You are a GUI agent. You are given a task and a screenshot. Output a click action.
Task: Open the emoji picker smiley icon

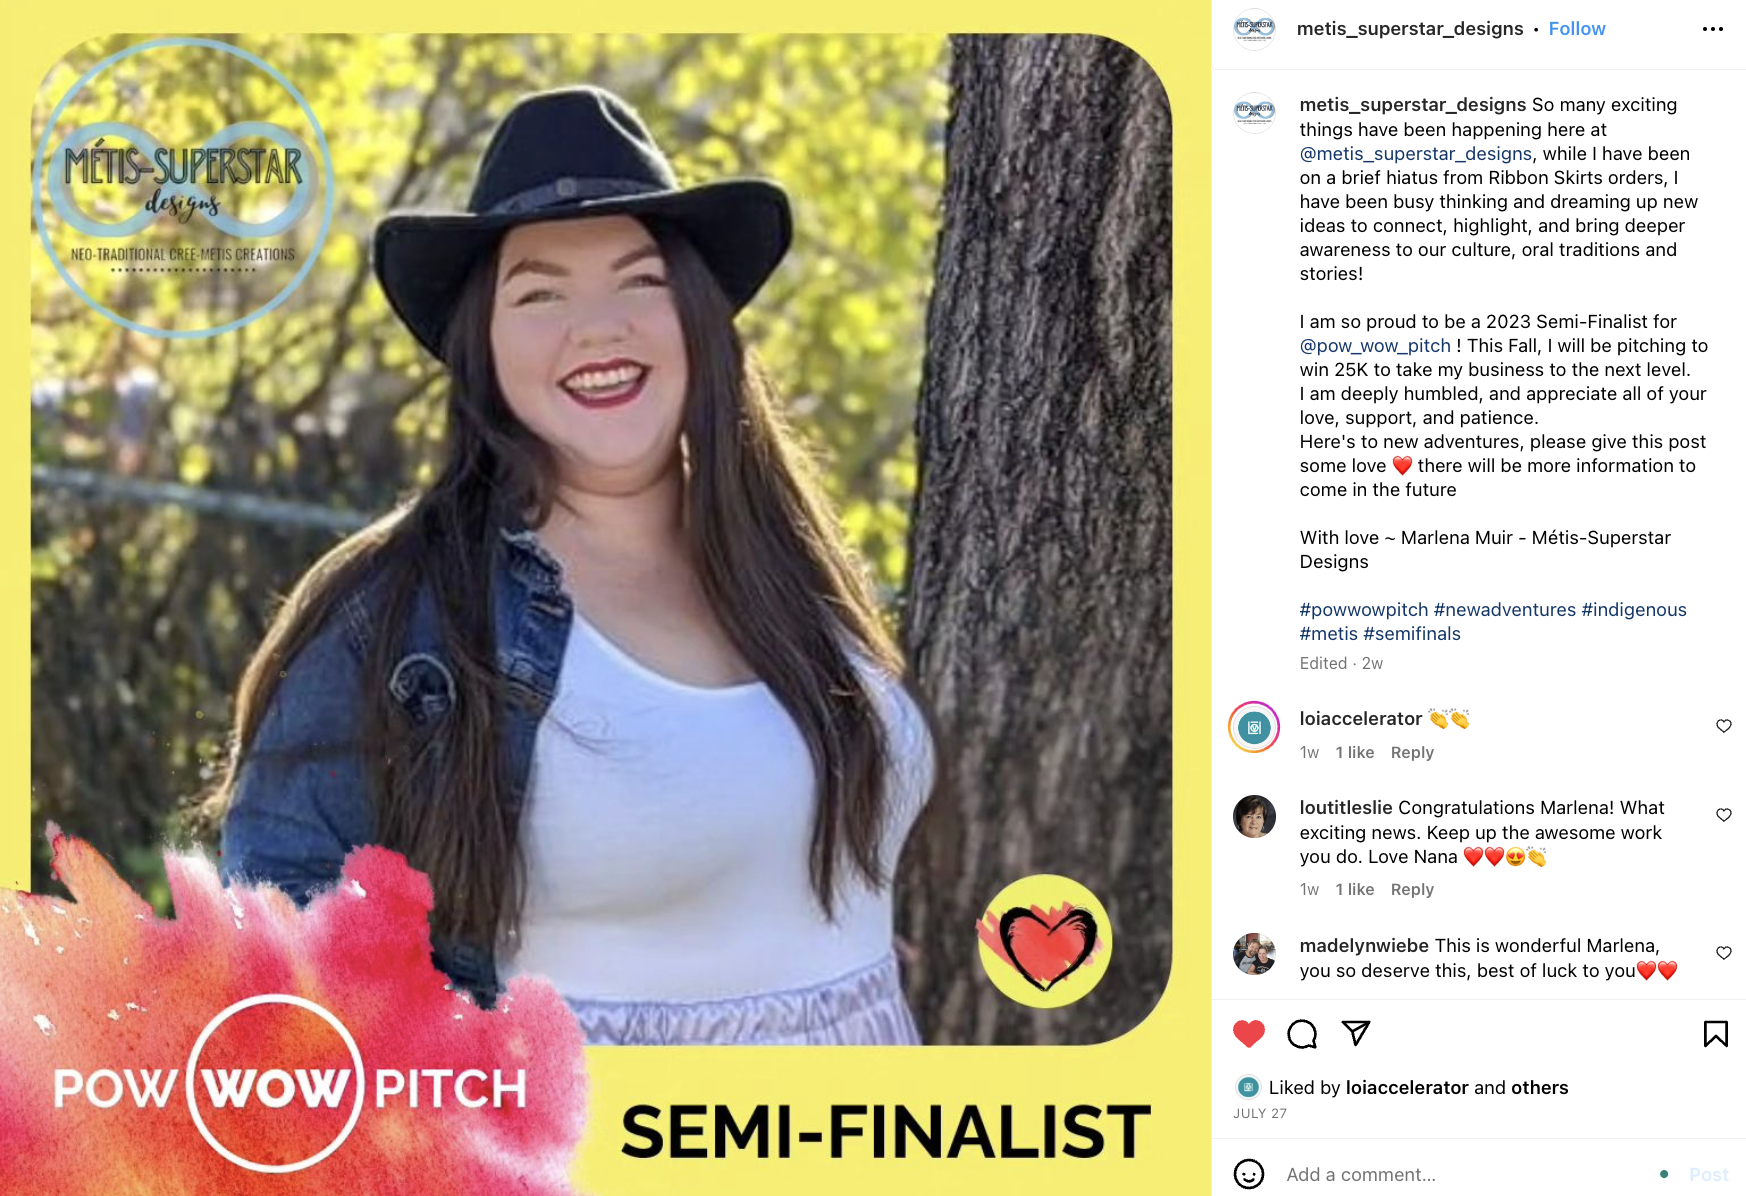[1249, 1174]
